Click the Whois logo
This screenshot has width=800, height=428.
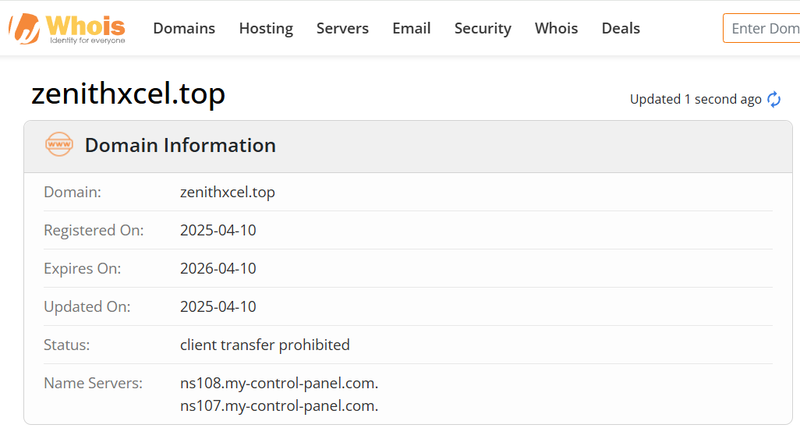tap(67, 29)
